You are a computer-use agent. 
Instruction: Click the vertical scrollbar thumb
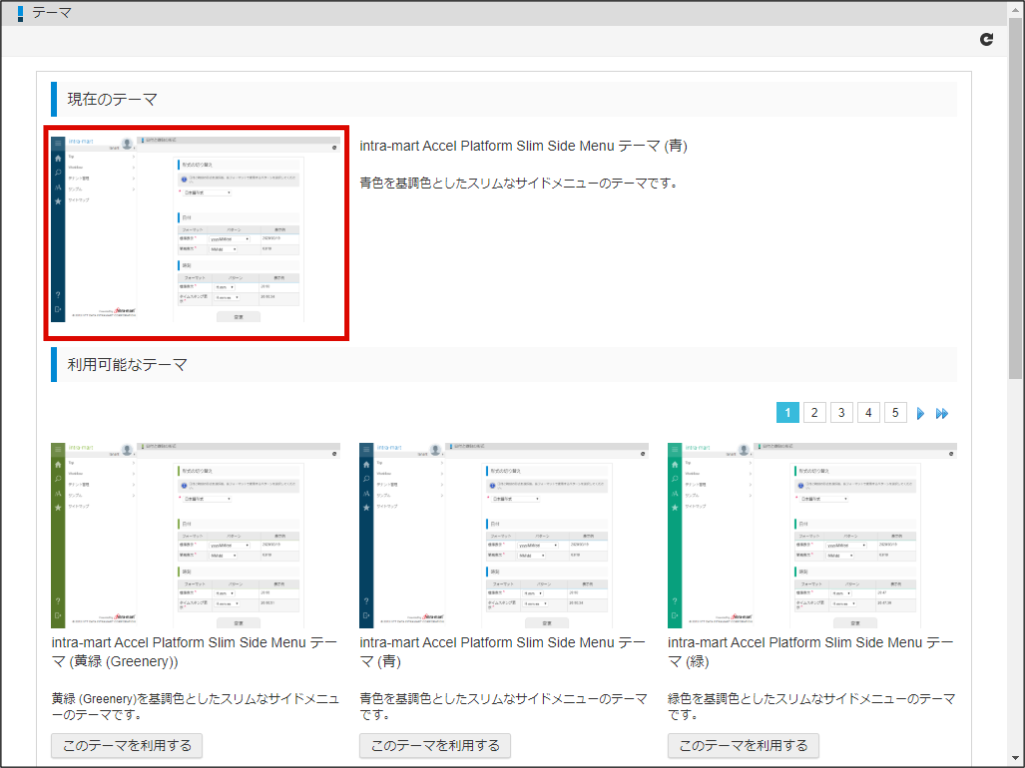(1016, 200)
